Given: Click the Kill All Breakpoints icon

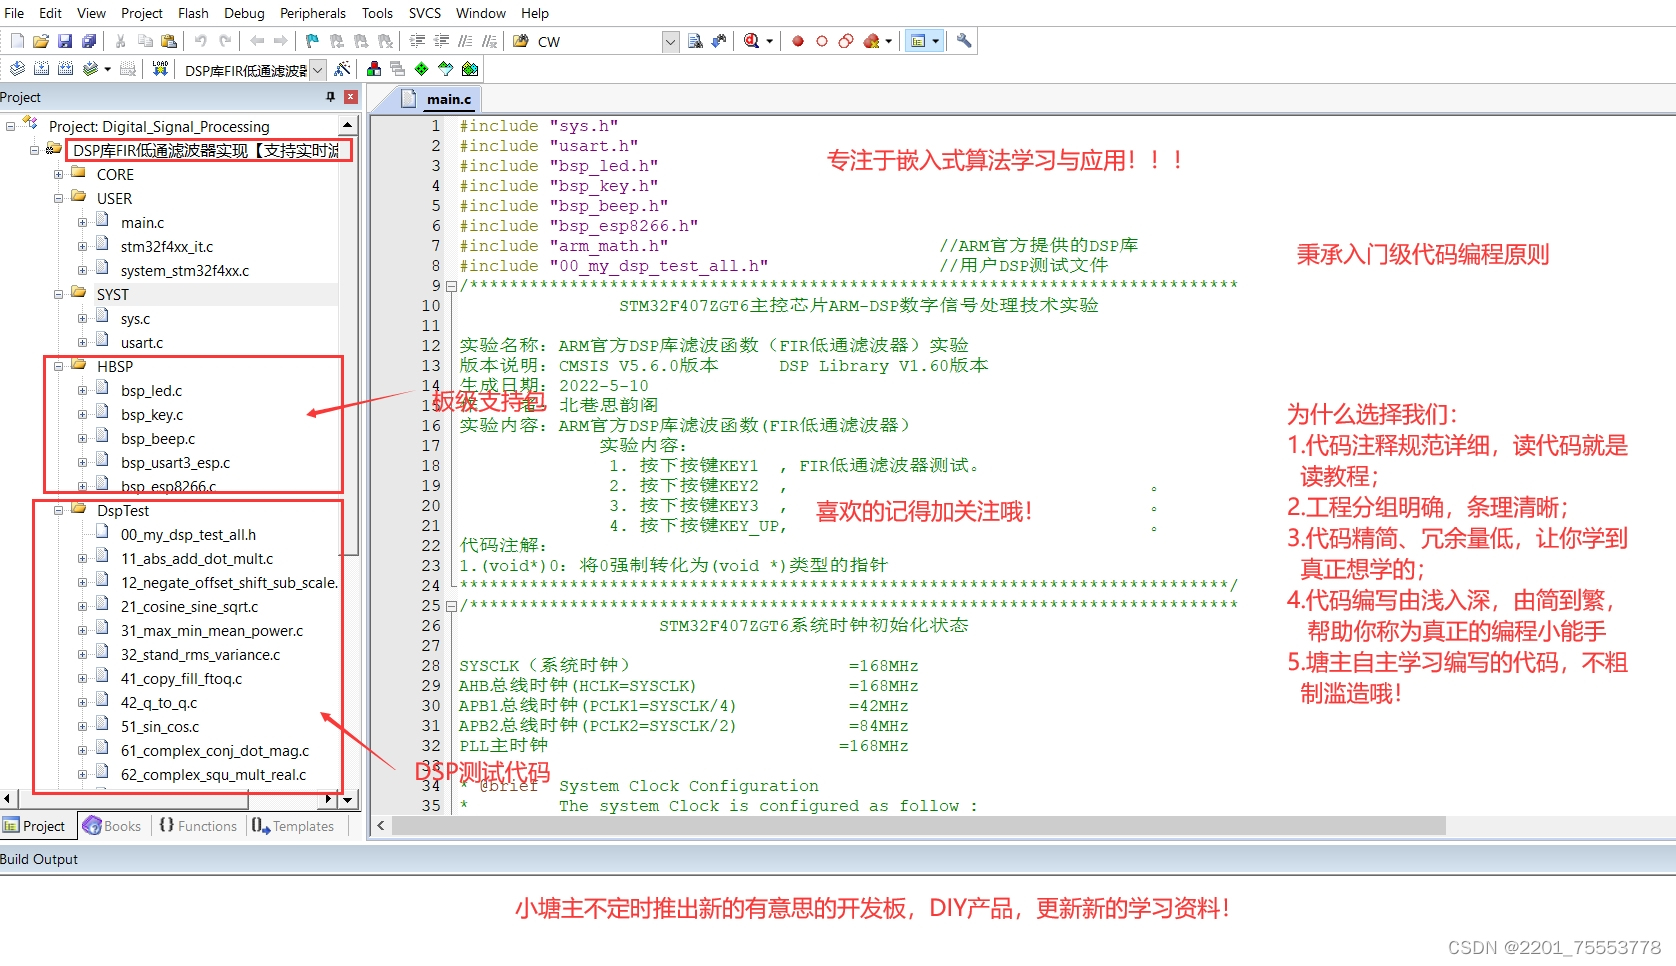Looking at the screenshot, I should (872, 41).
